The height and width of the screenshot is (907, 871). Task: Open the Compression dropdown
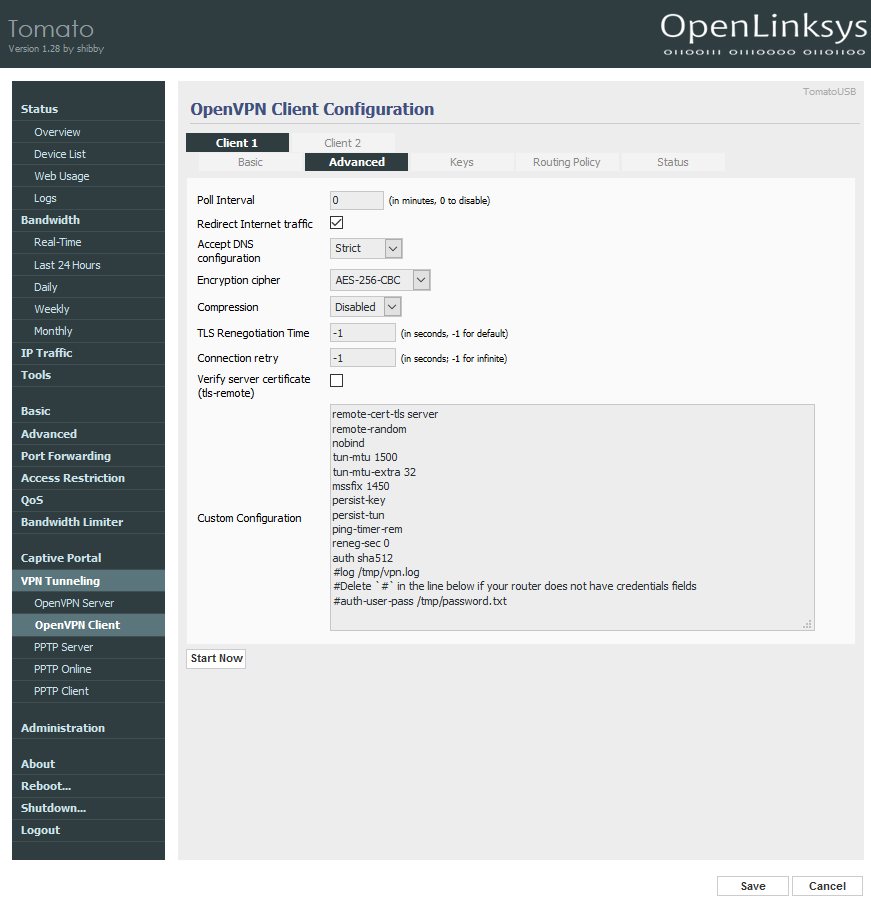366,307
